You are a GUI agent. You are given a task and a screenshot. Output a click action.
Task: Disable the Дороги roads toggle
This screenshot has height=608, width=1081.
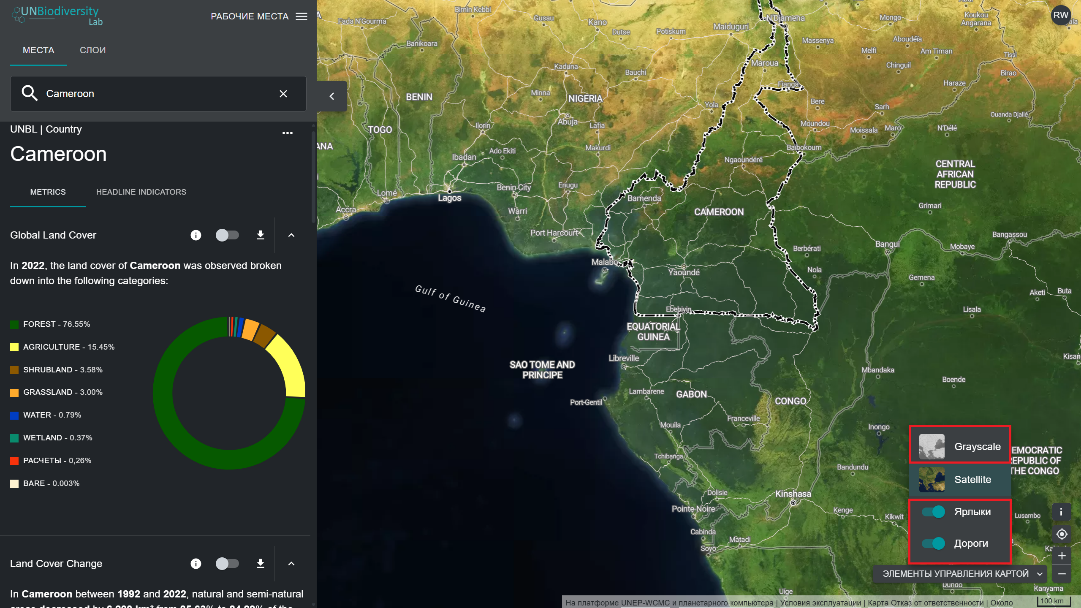click(x=933, y=544)
